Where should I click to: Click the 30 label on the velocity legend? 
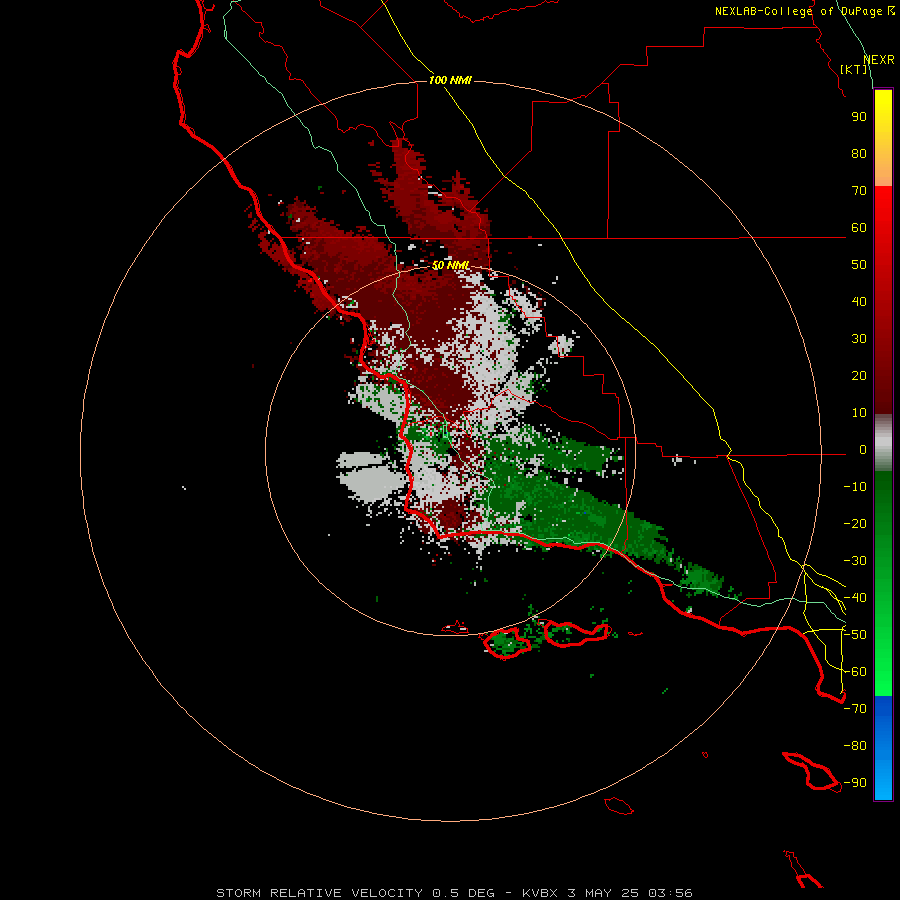coord(859,339)
